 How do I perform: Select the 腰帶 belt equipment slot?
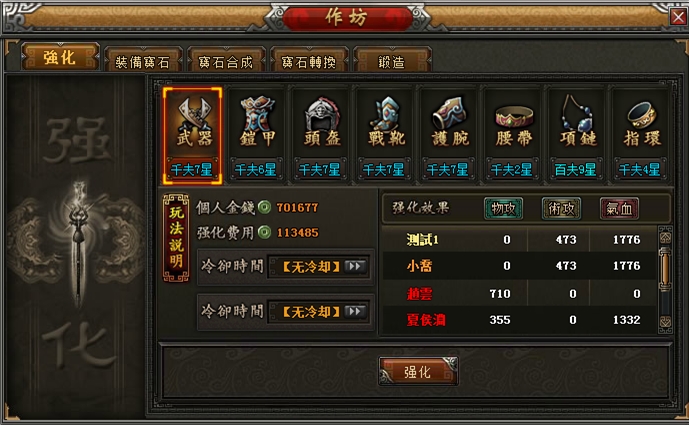(512, 135)
